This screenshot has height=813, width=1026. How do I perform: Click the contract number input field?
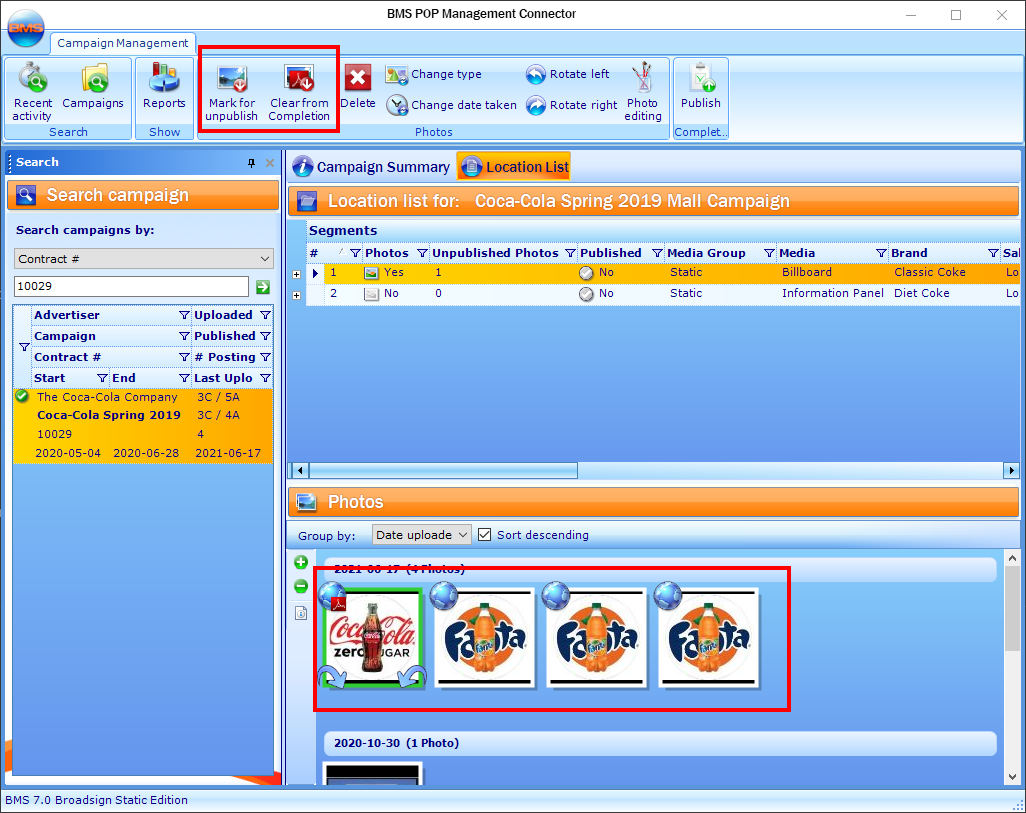[132, 286]
